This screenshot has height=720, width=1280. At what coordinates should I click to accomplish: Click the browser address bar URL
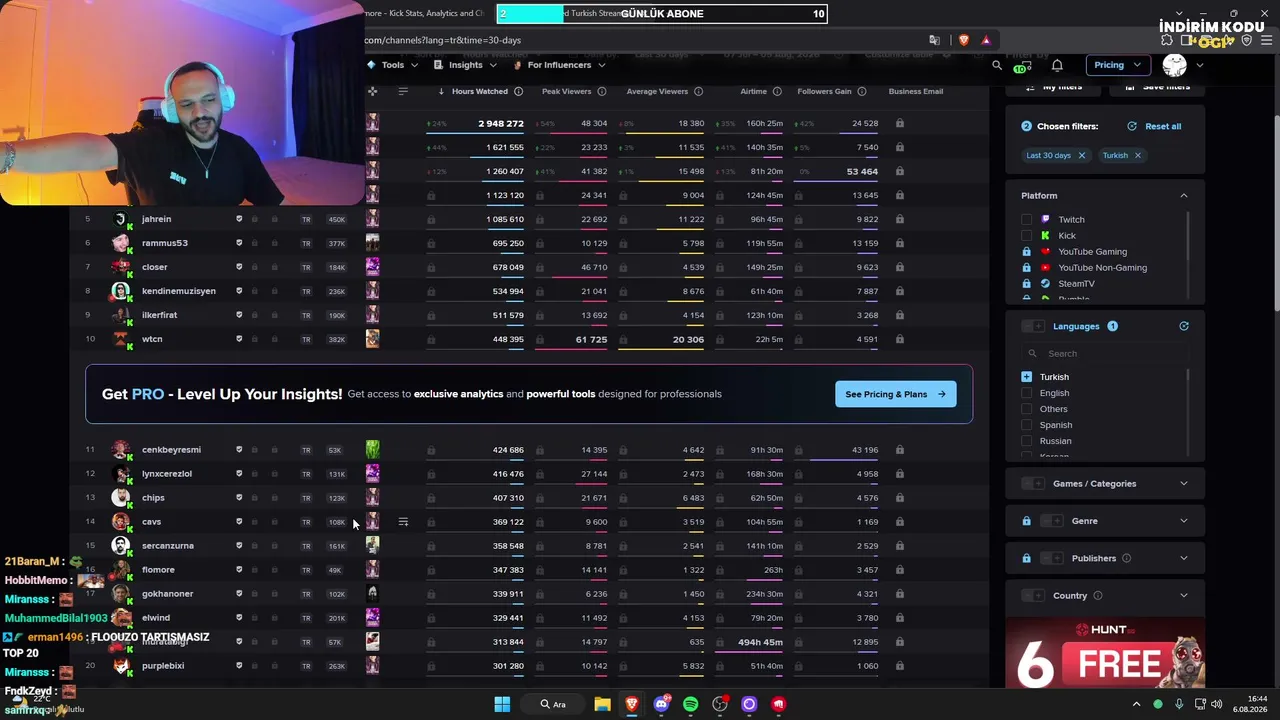pyautogui.click(x=443, y=40)
